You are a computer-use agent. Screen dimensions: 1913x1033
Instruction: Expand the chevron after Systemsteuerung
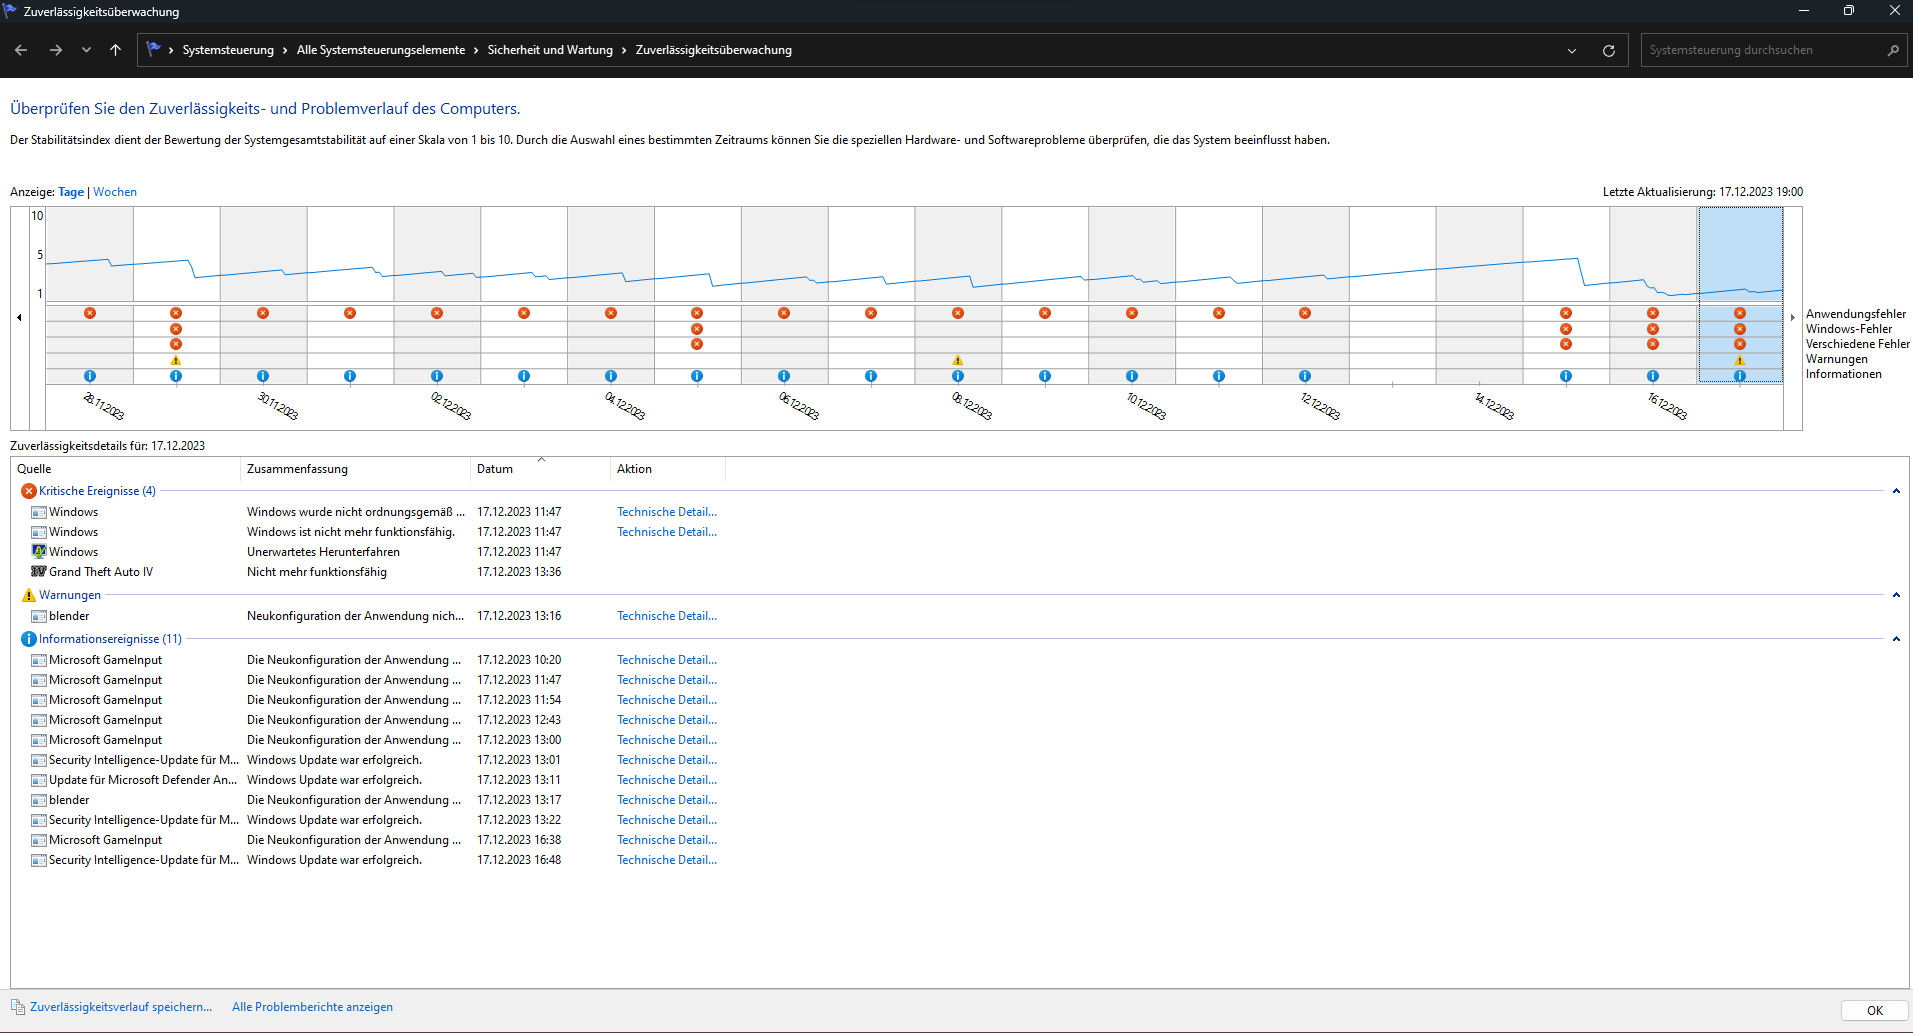point(285,50)
